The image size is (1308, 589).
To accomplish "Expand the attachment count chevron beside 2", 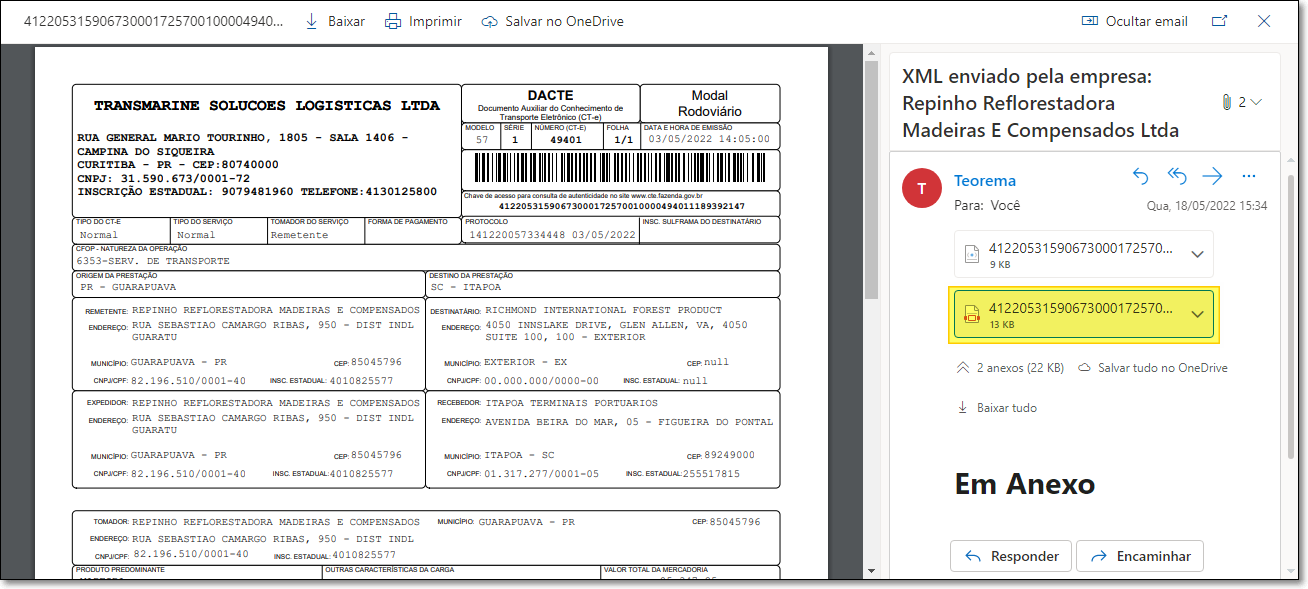I will 1257,102.
